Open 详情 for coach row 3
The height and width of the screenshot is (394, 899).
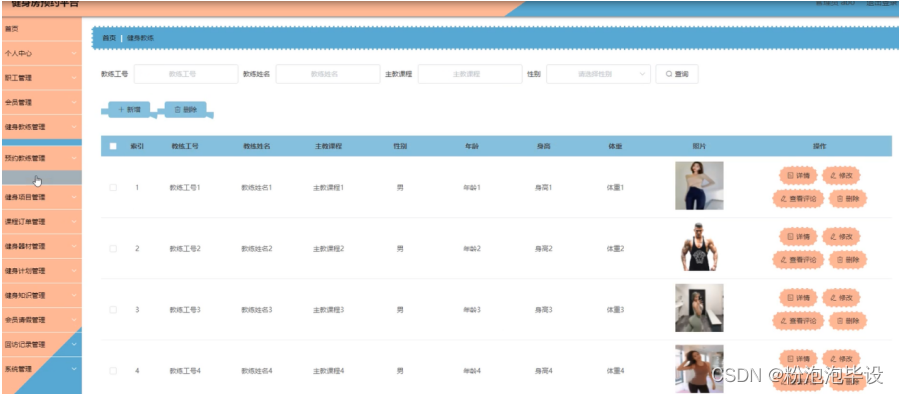(x=798, y=298)
